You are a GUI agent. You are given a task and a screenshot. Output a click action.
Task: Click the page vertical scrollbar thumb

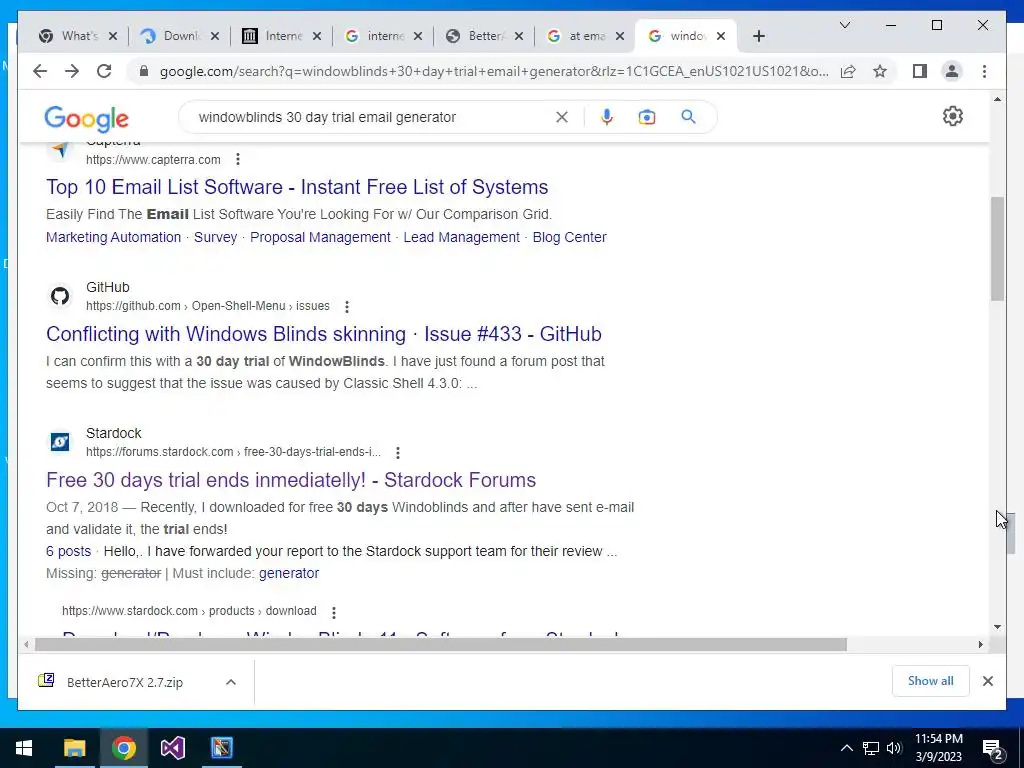997,248
